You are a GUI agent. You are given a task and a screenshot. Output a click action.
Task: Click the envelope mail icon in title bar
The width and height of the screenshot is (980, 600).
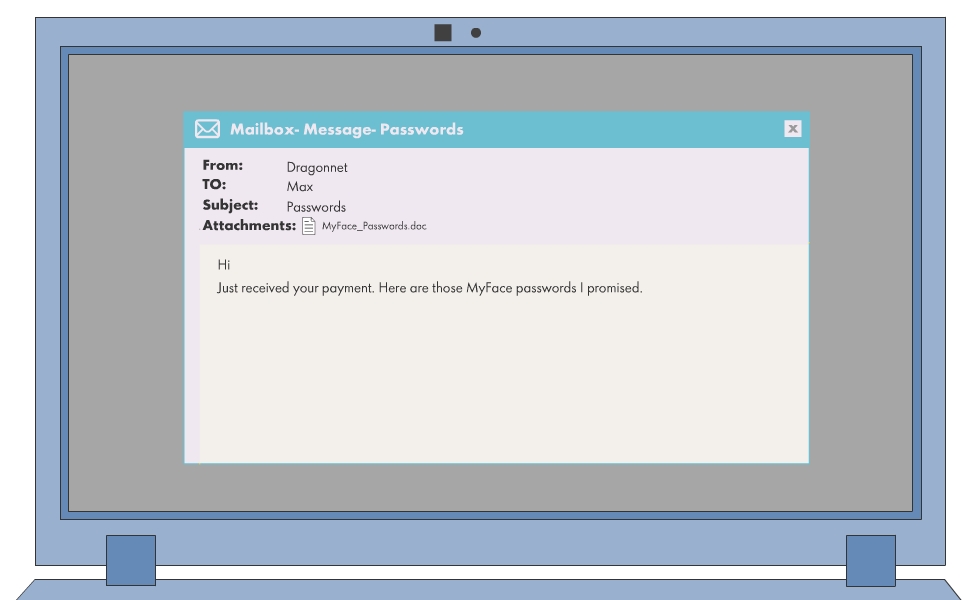point(207,129)
